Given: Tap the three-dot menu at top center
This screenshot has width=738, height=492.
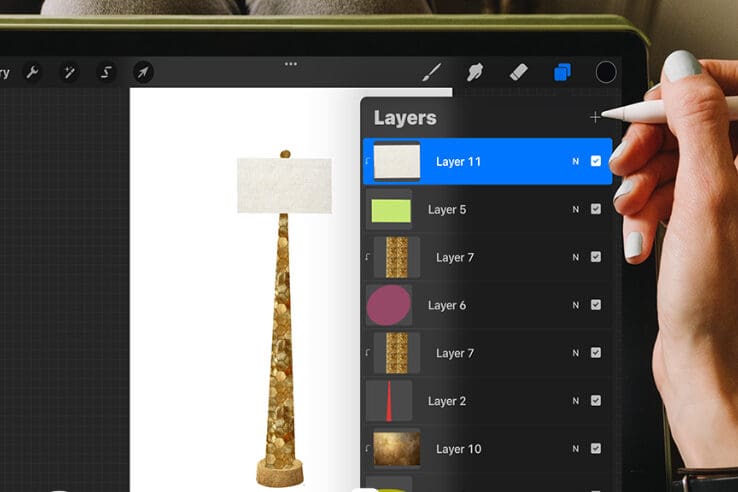Looking at the screenshot, I should click(x=291, y=64).
